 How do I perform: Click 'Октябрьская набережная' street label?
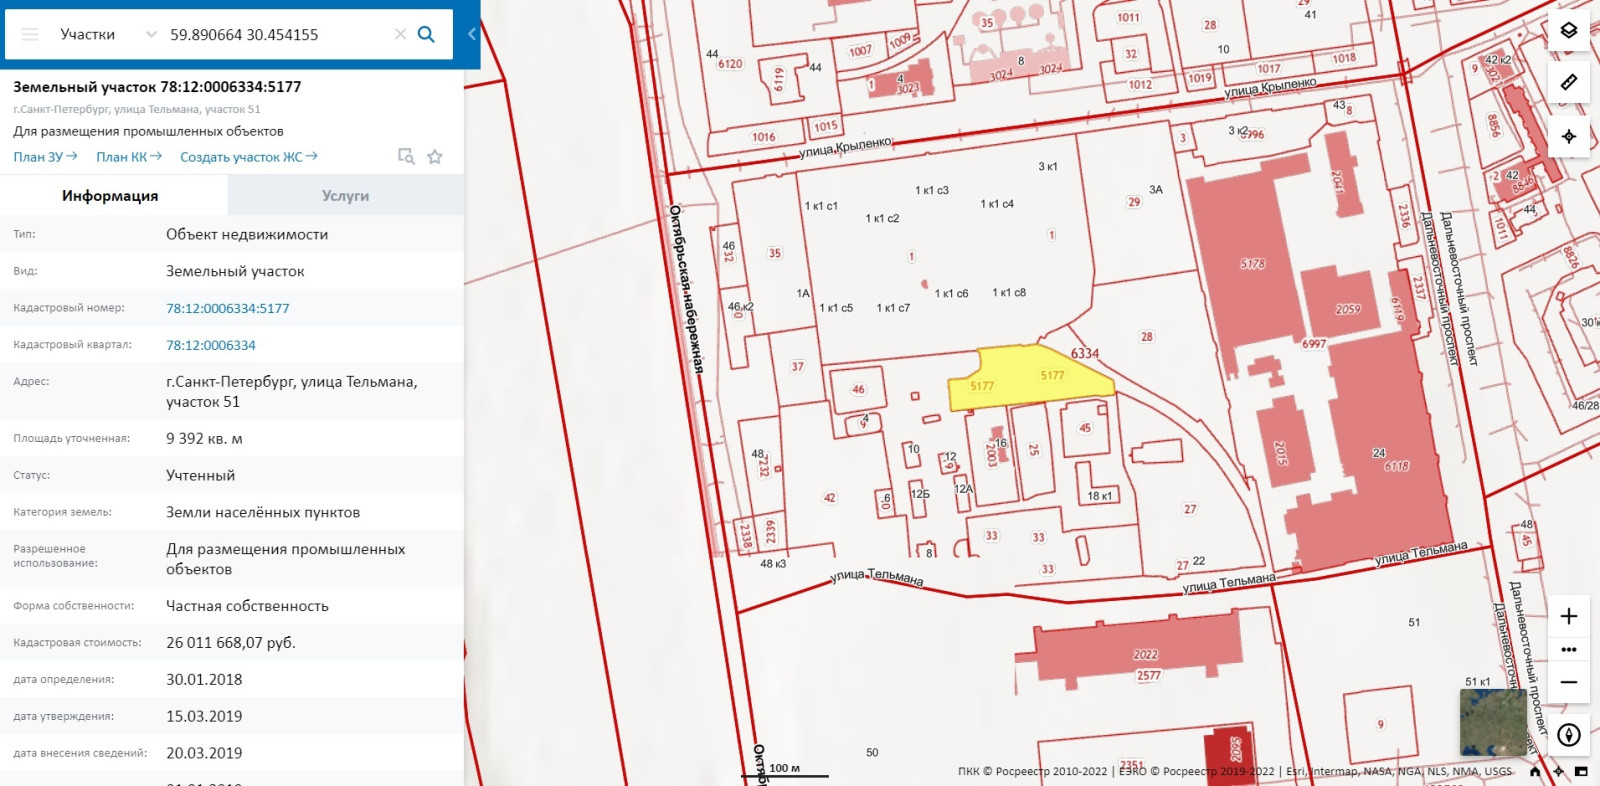point(686,290)
